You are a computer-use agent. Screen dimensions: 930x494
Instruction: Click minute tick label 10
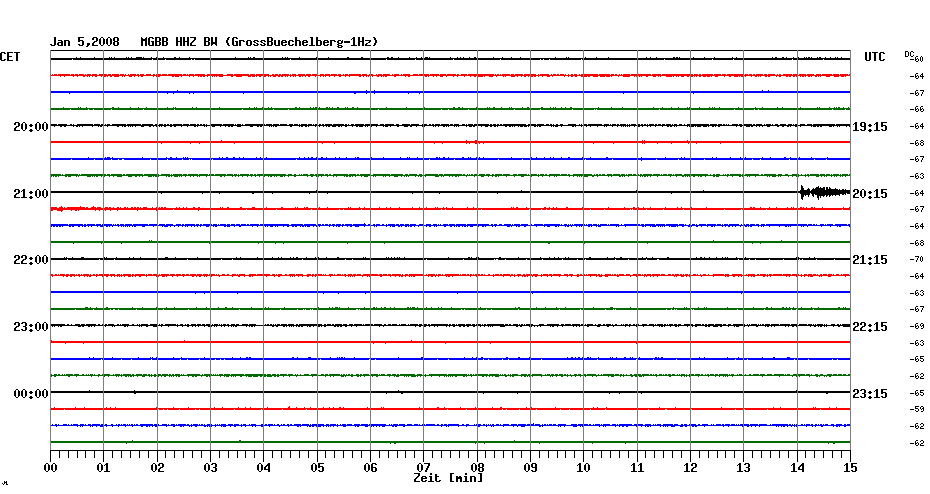pyautogui.click(x=584, y=468)
